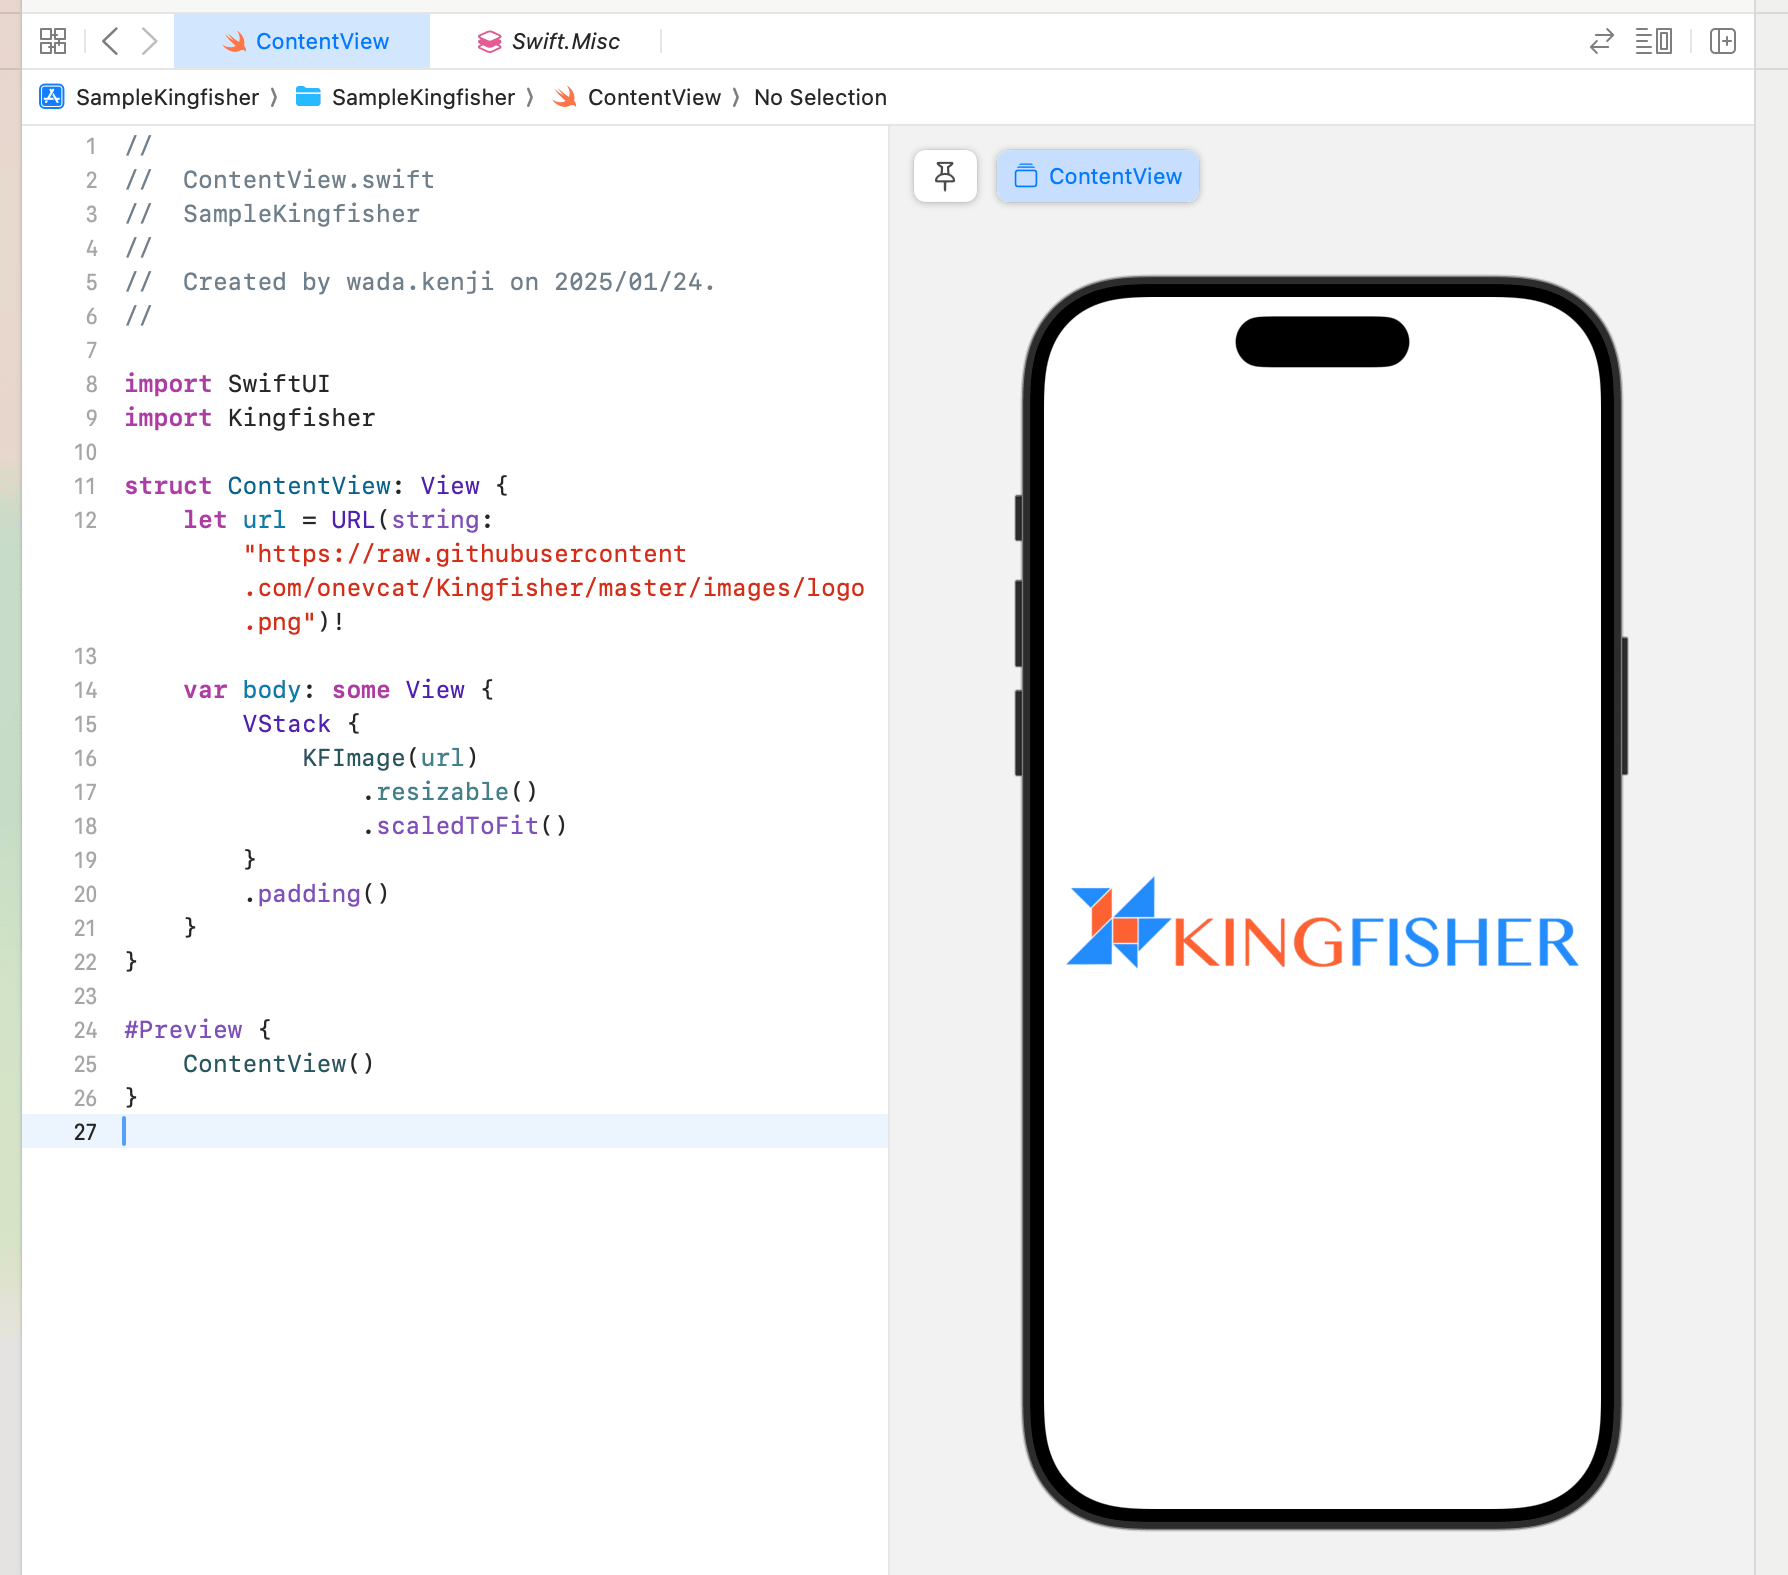The image size is (1788, 1575).
Task: Click the .padding() modifier
Action: point(316,894)
